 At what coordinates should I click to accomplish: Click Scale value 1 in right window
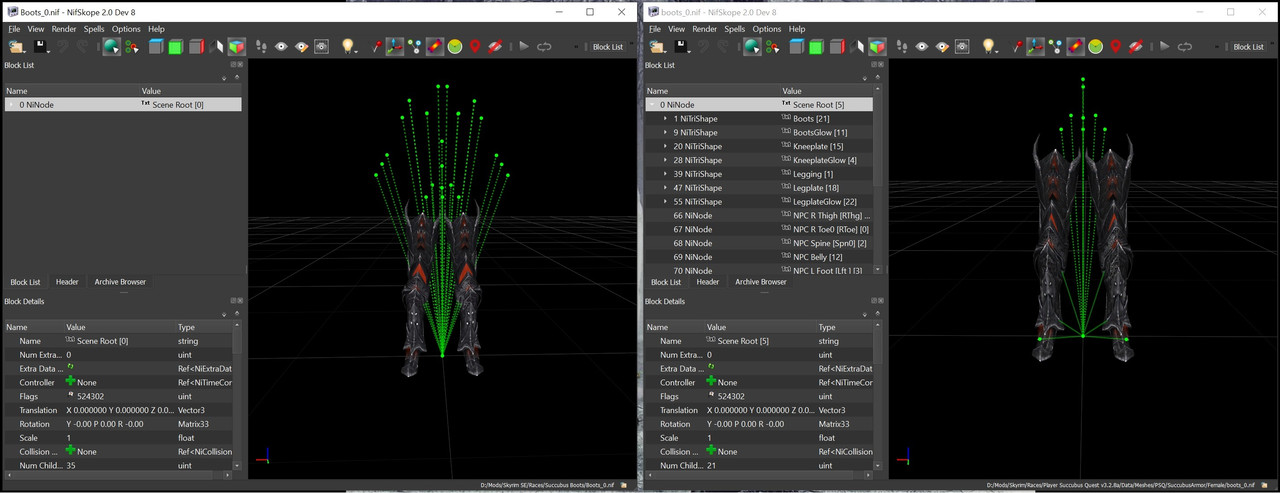pyautogui.click(x=710, y=438)
